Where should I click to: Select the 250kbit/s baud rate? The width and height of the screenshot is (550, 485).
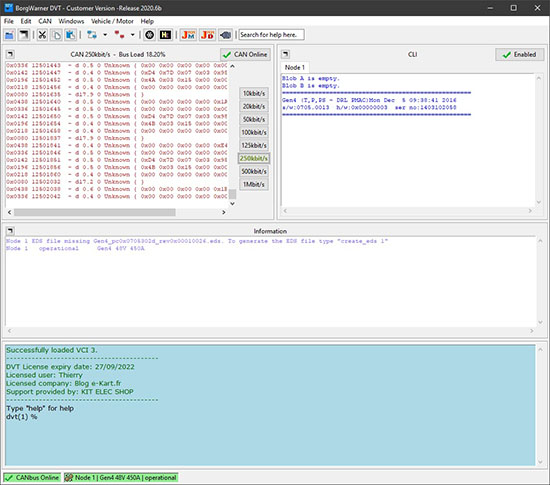(254, 158)
